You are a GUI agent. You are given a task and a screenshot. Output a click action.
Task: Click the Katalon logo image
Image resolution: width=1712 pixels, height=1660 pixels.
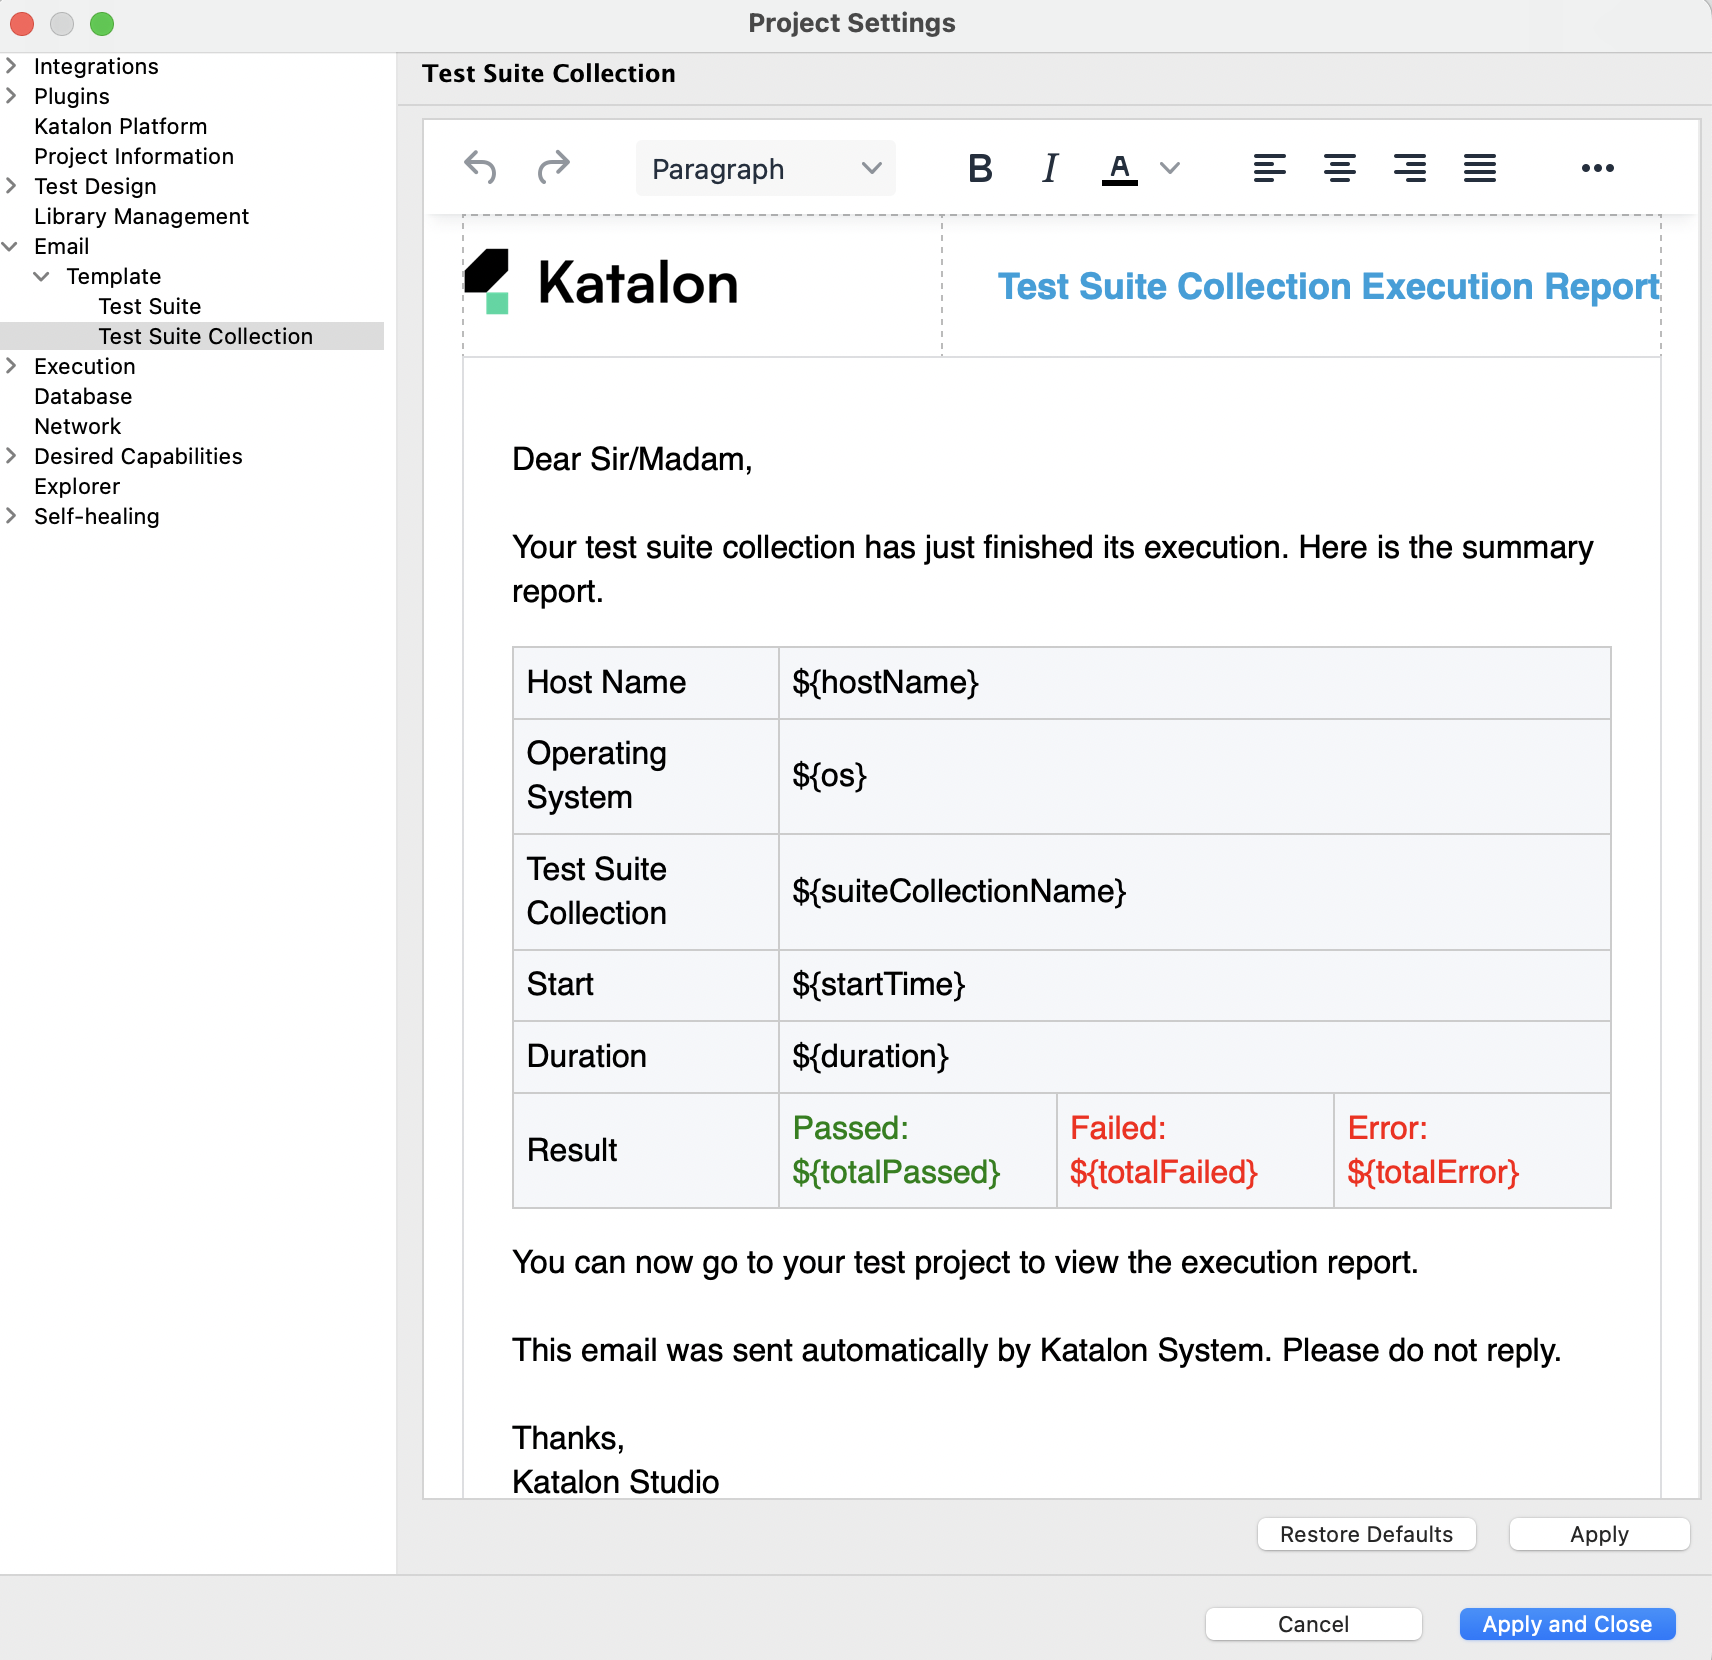tap(601, 283)
